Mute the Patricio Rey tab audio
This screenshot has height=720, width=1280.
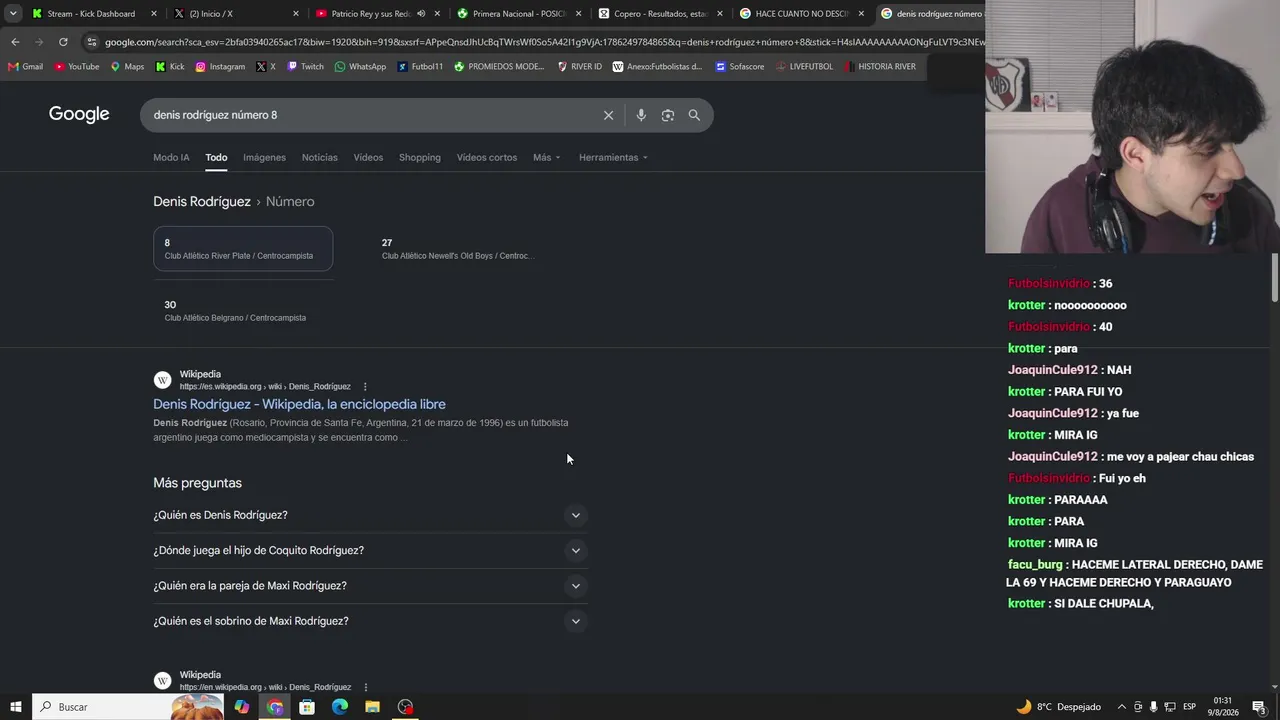click(421, 14)
